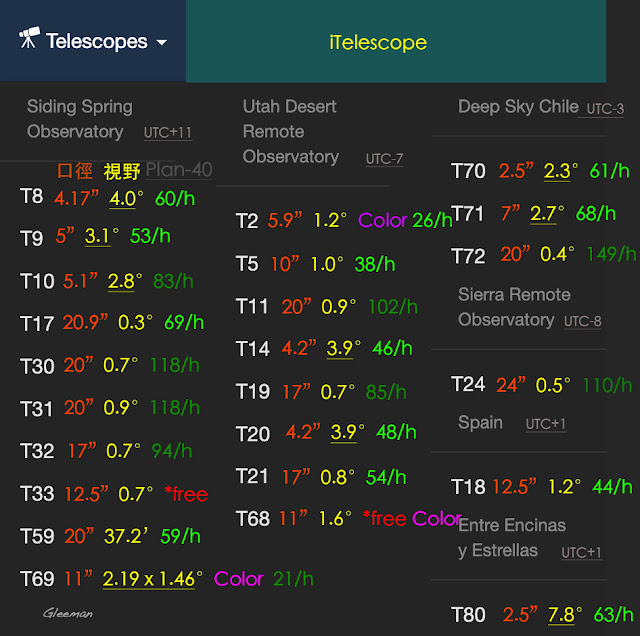Select telescope T5 entry
The image size is (640, 636).
247,264
